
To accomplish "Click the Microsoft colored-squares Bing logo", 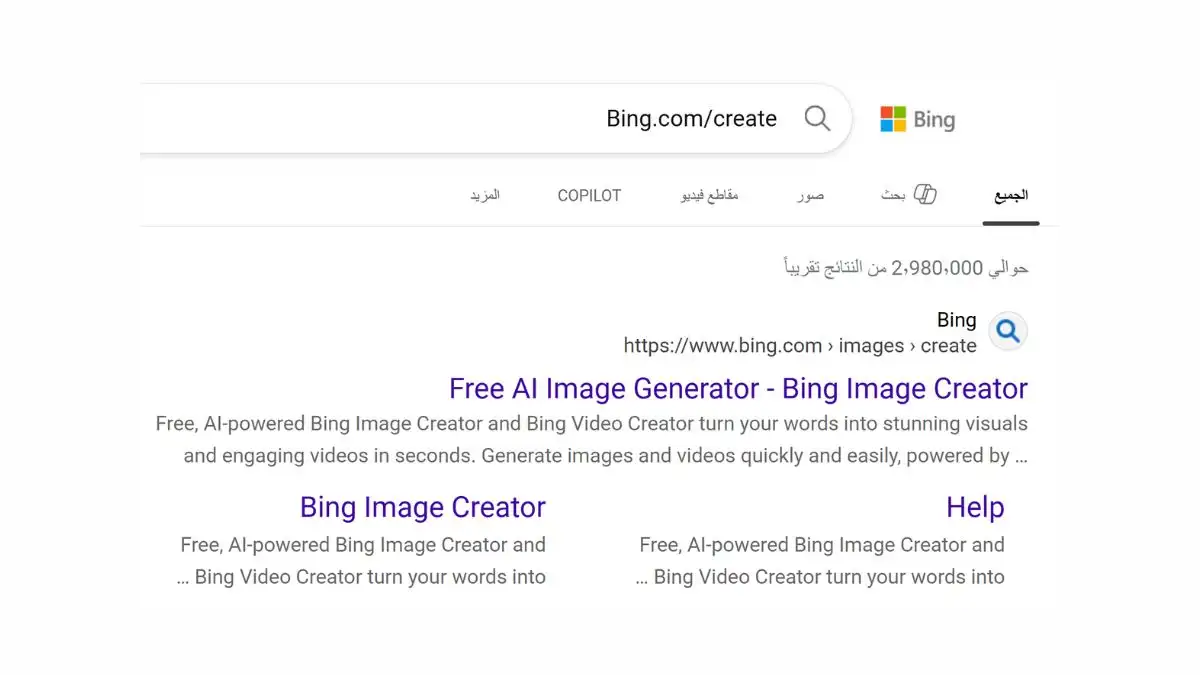I will click(x=891, y=118).
